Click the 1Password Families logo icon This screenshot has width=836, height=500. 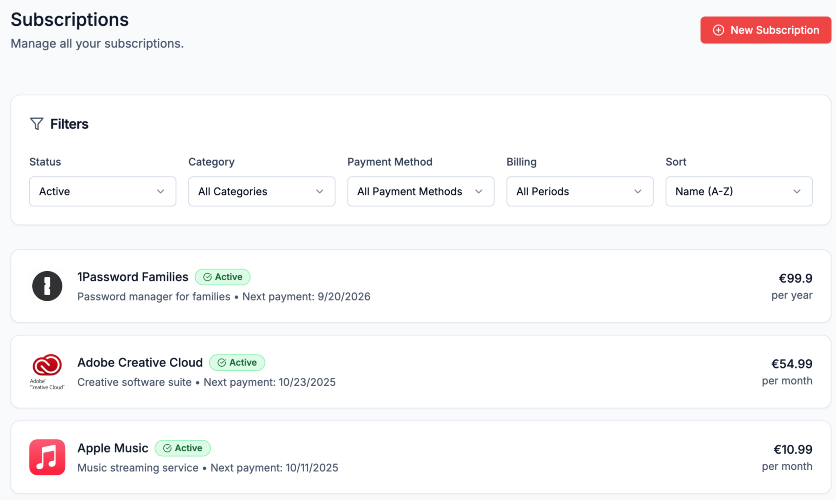point(47,286)
